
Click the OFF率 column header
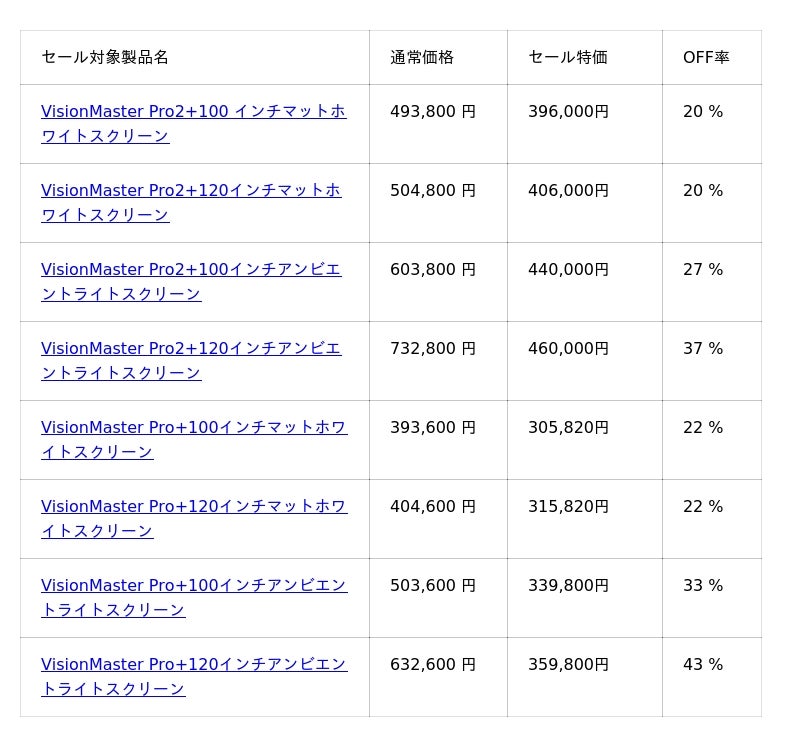coord(706,58)
